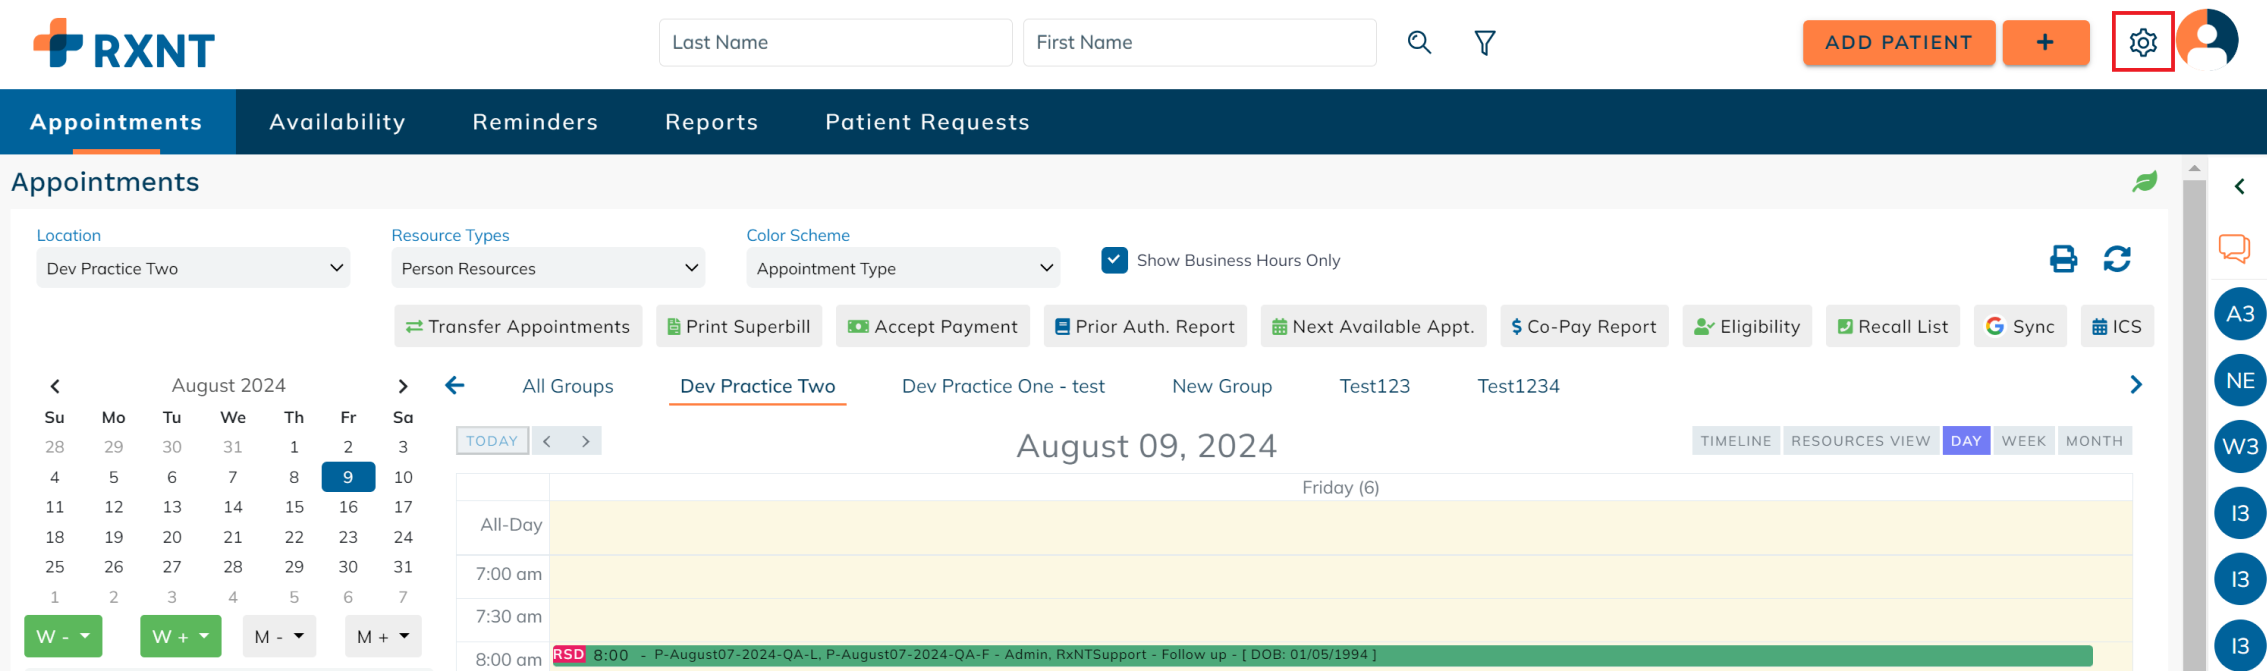Open the settings gear icon
The width and height of the screenshot is (2267, 671).
[x=2142, y=42]
